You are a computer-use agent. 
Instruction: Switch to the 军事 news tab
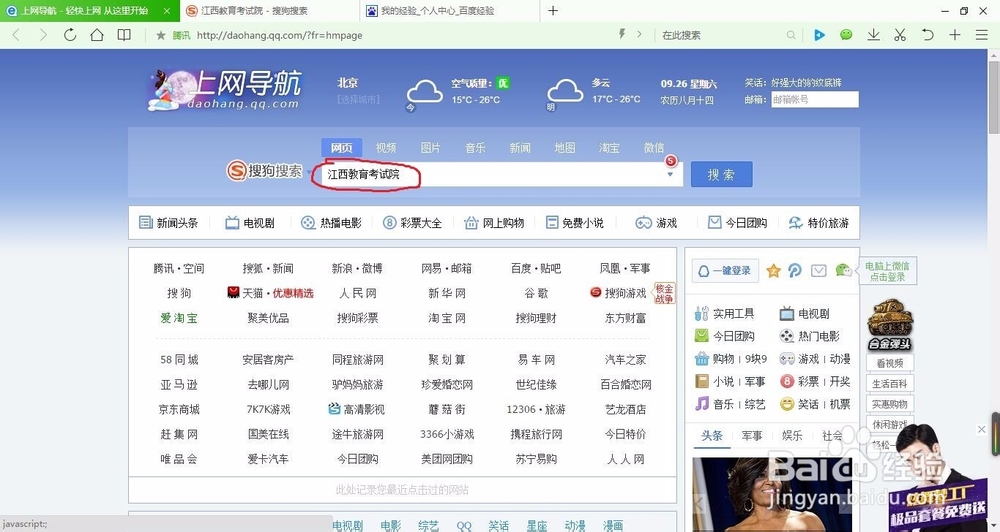[752, 436]
